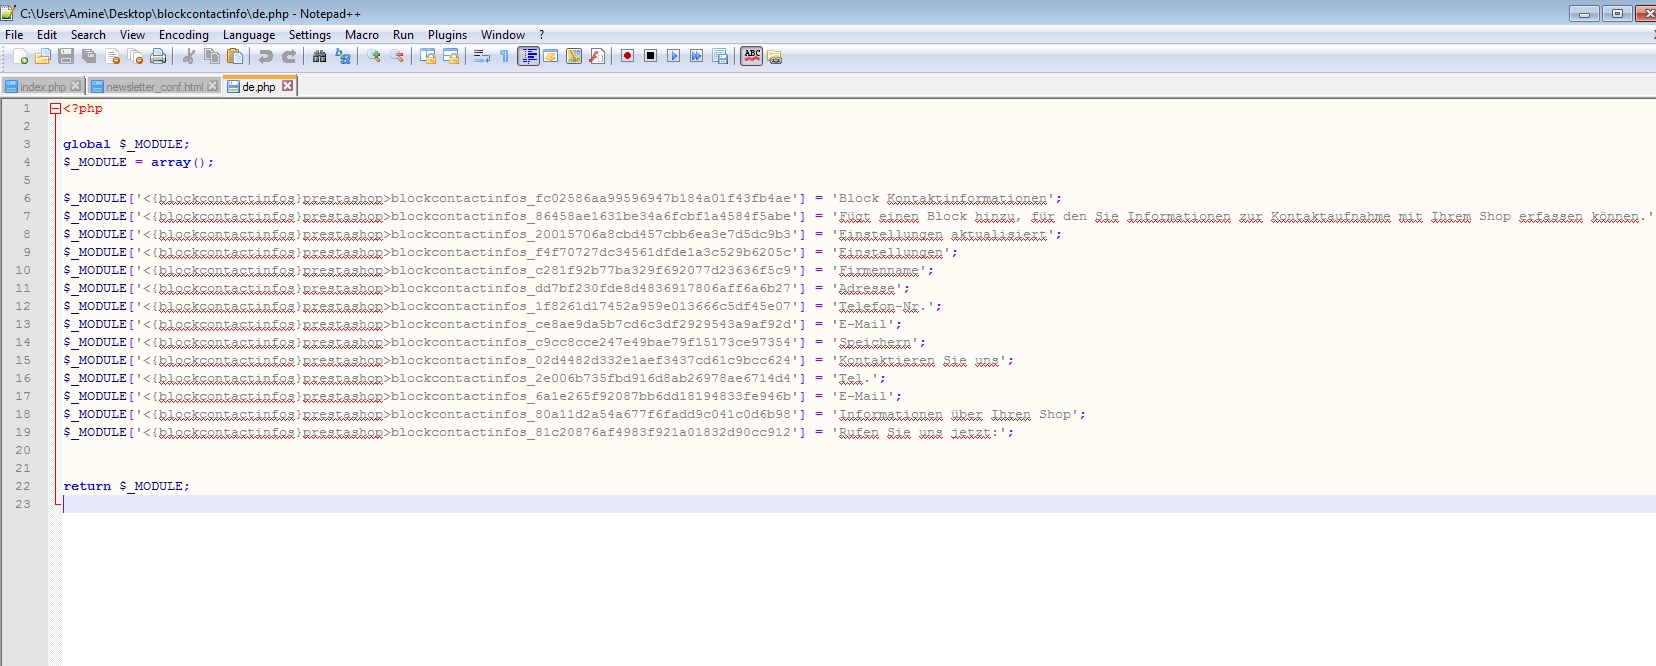Toggle ABC spell check button
Screen dimensions: 1656x666
(x=752, y=56)
